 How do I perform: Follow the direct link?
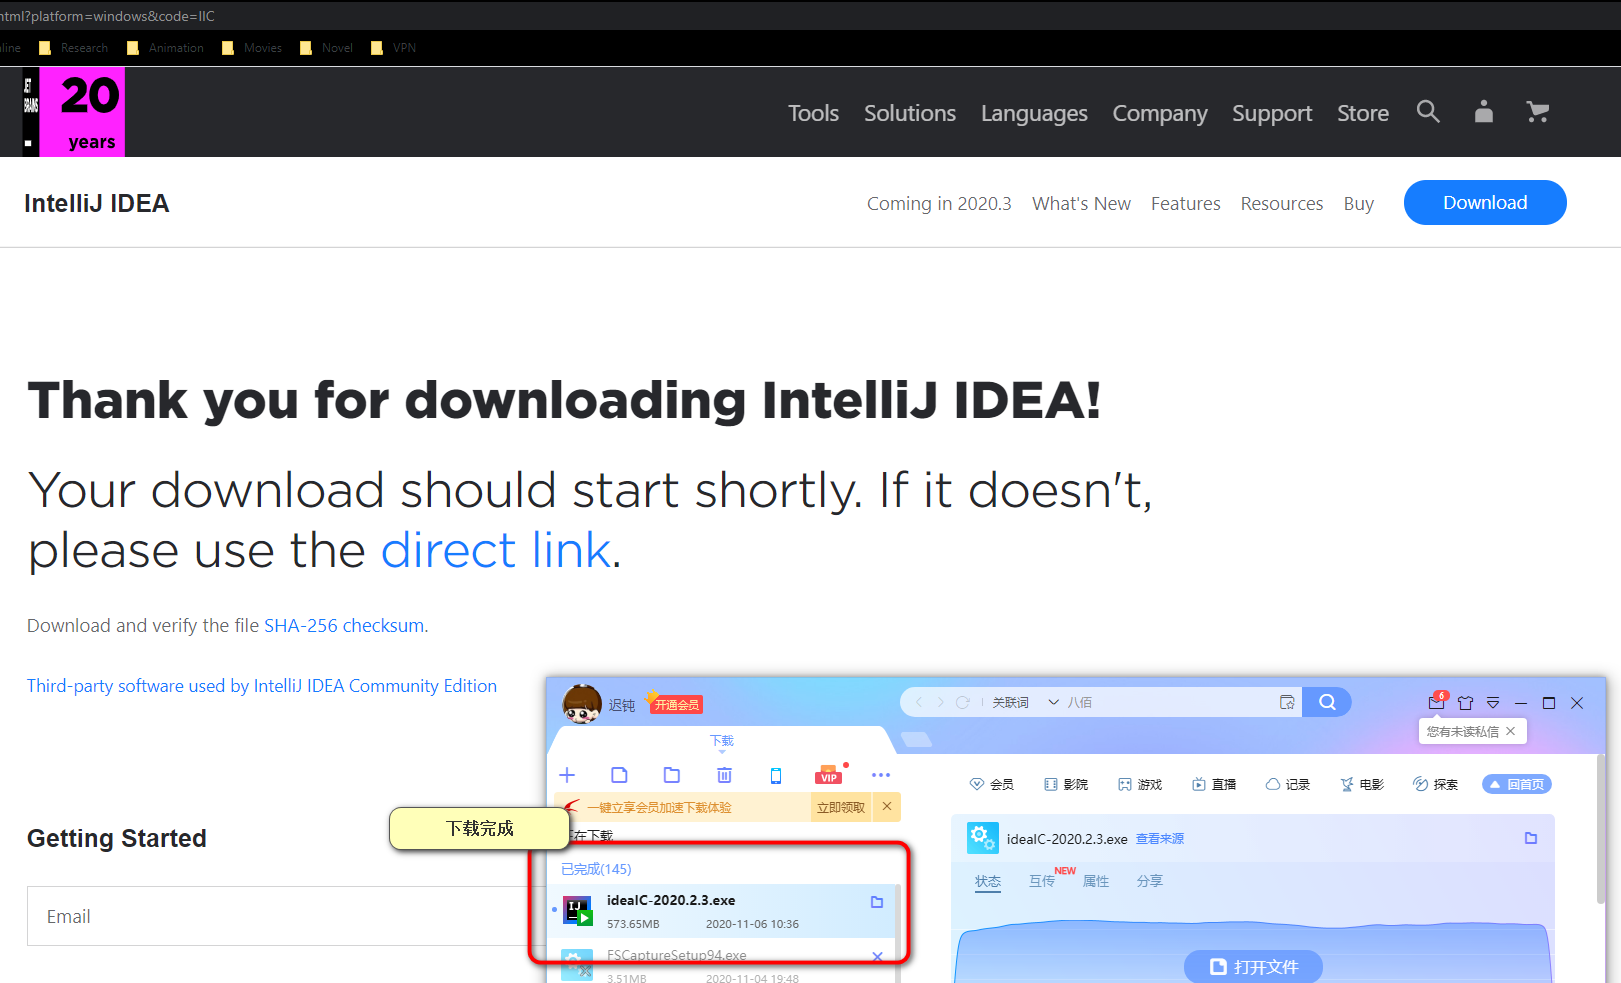[x=496, y=550]
